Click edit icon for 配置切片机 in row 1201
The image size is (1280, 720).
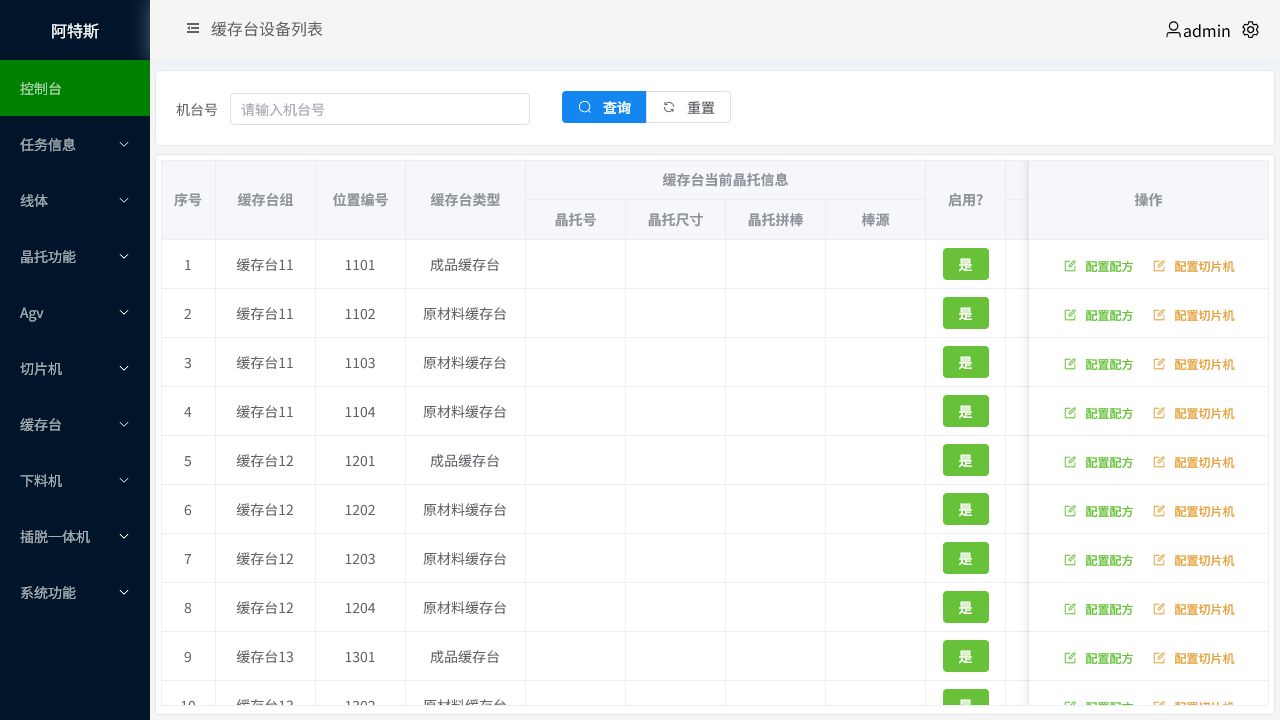point(1159,462)
